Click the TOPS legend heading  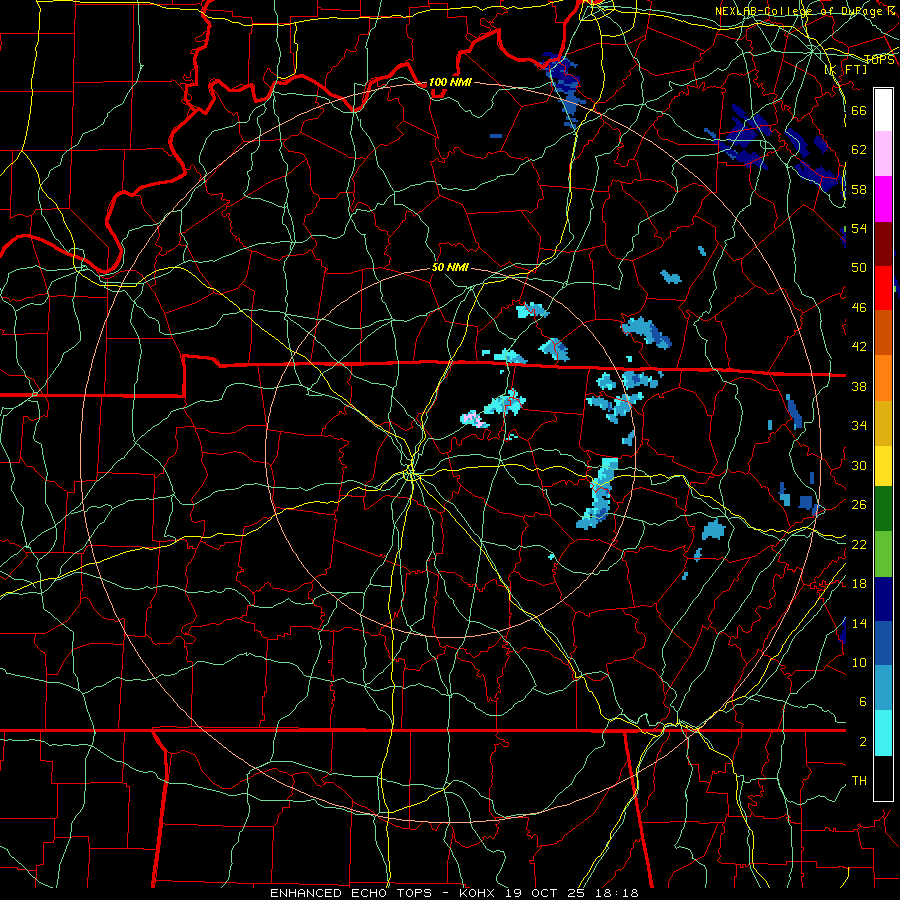pyautogui.click(x=879, y=60)
